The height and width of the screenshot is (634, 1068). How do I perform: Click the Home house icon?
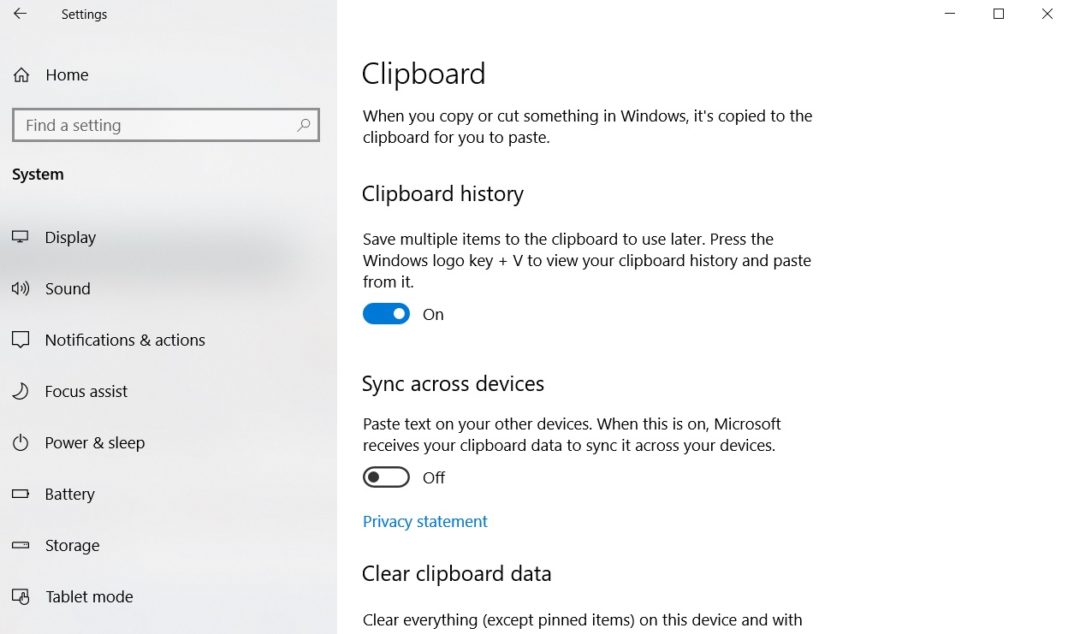pyautogui.click(x=20, y=74)
